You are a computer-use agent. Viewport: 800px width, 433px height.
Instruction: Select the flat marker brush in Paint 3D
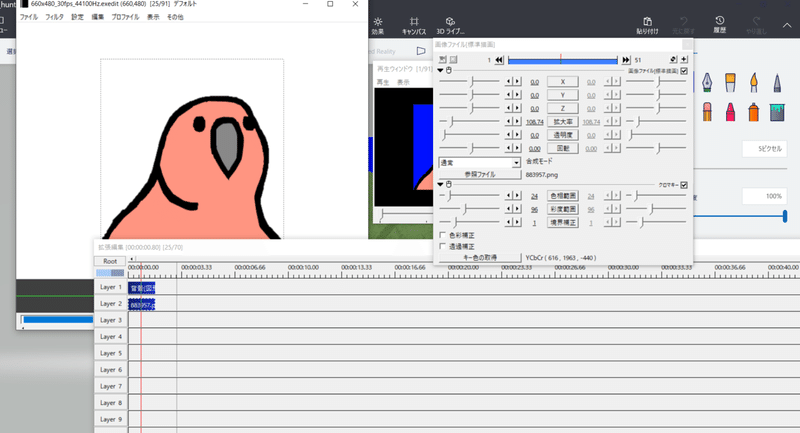[x=730, y=82]
